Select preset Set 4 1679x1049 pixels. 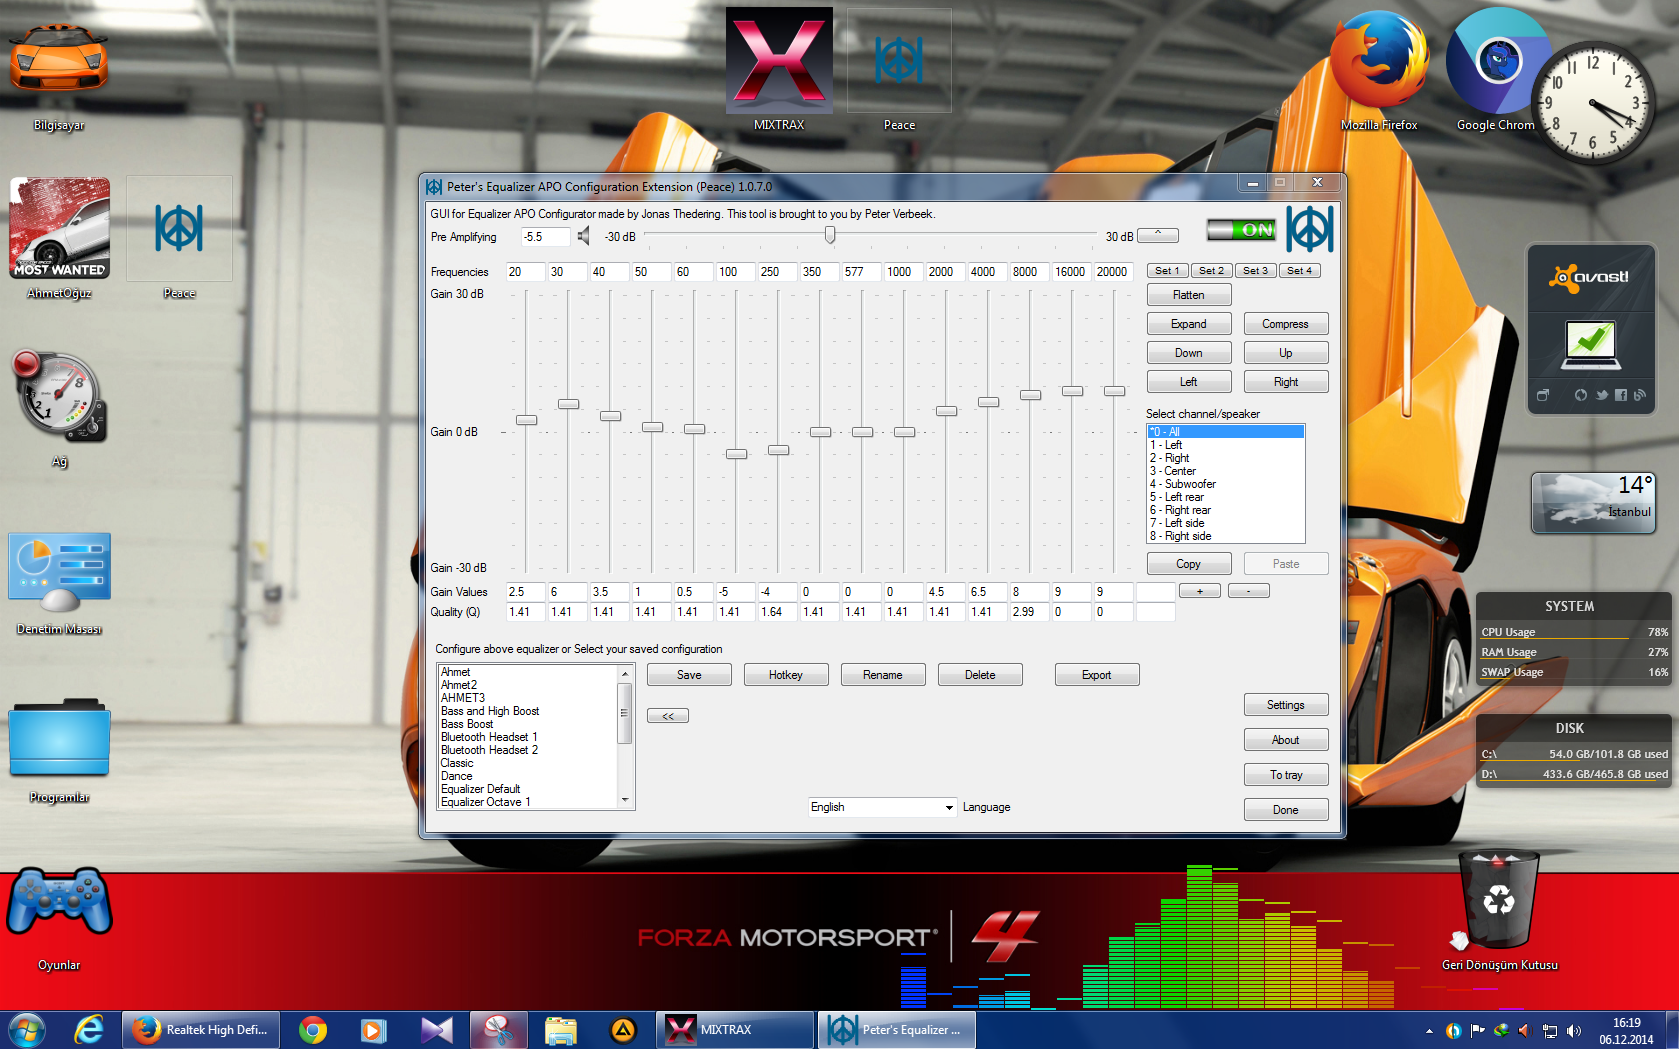(1299, 271)
